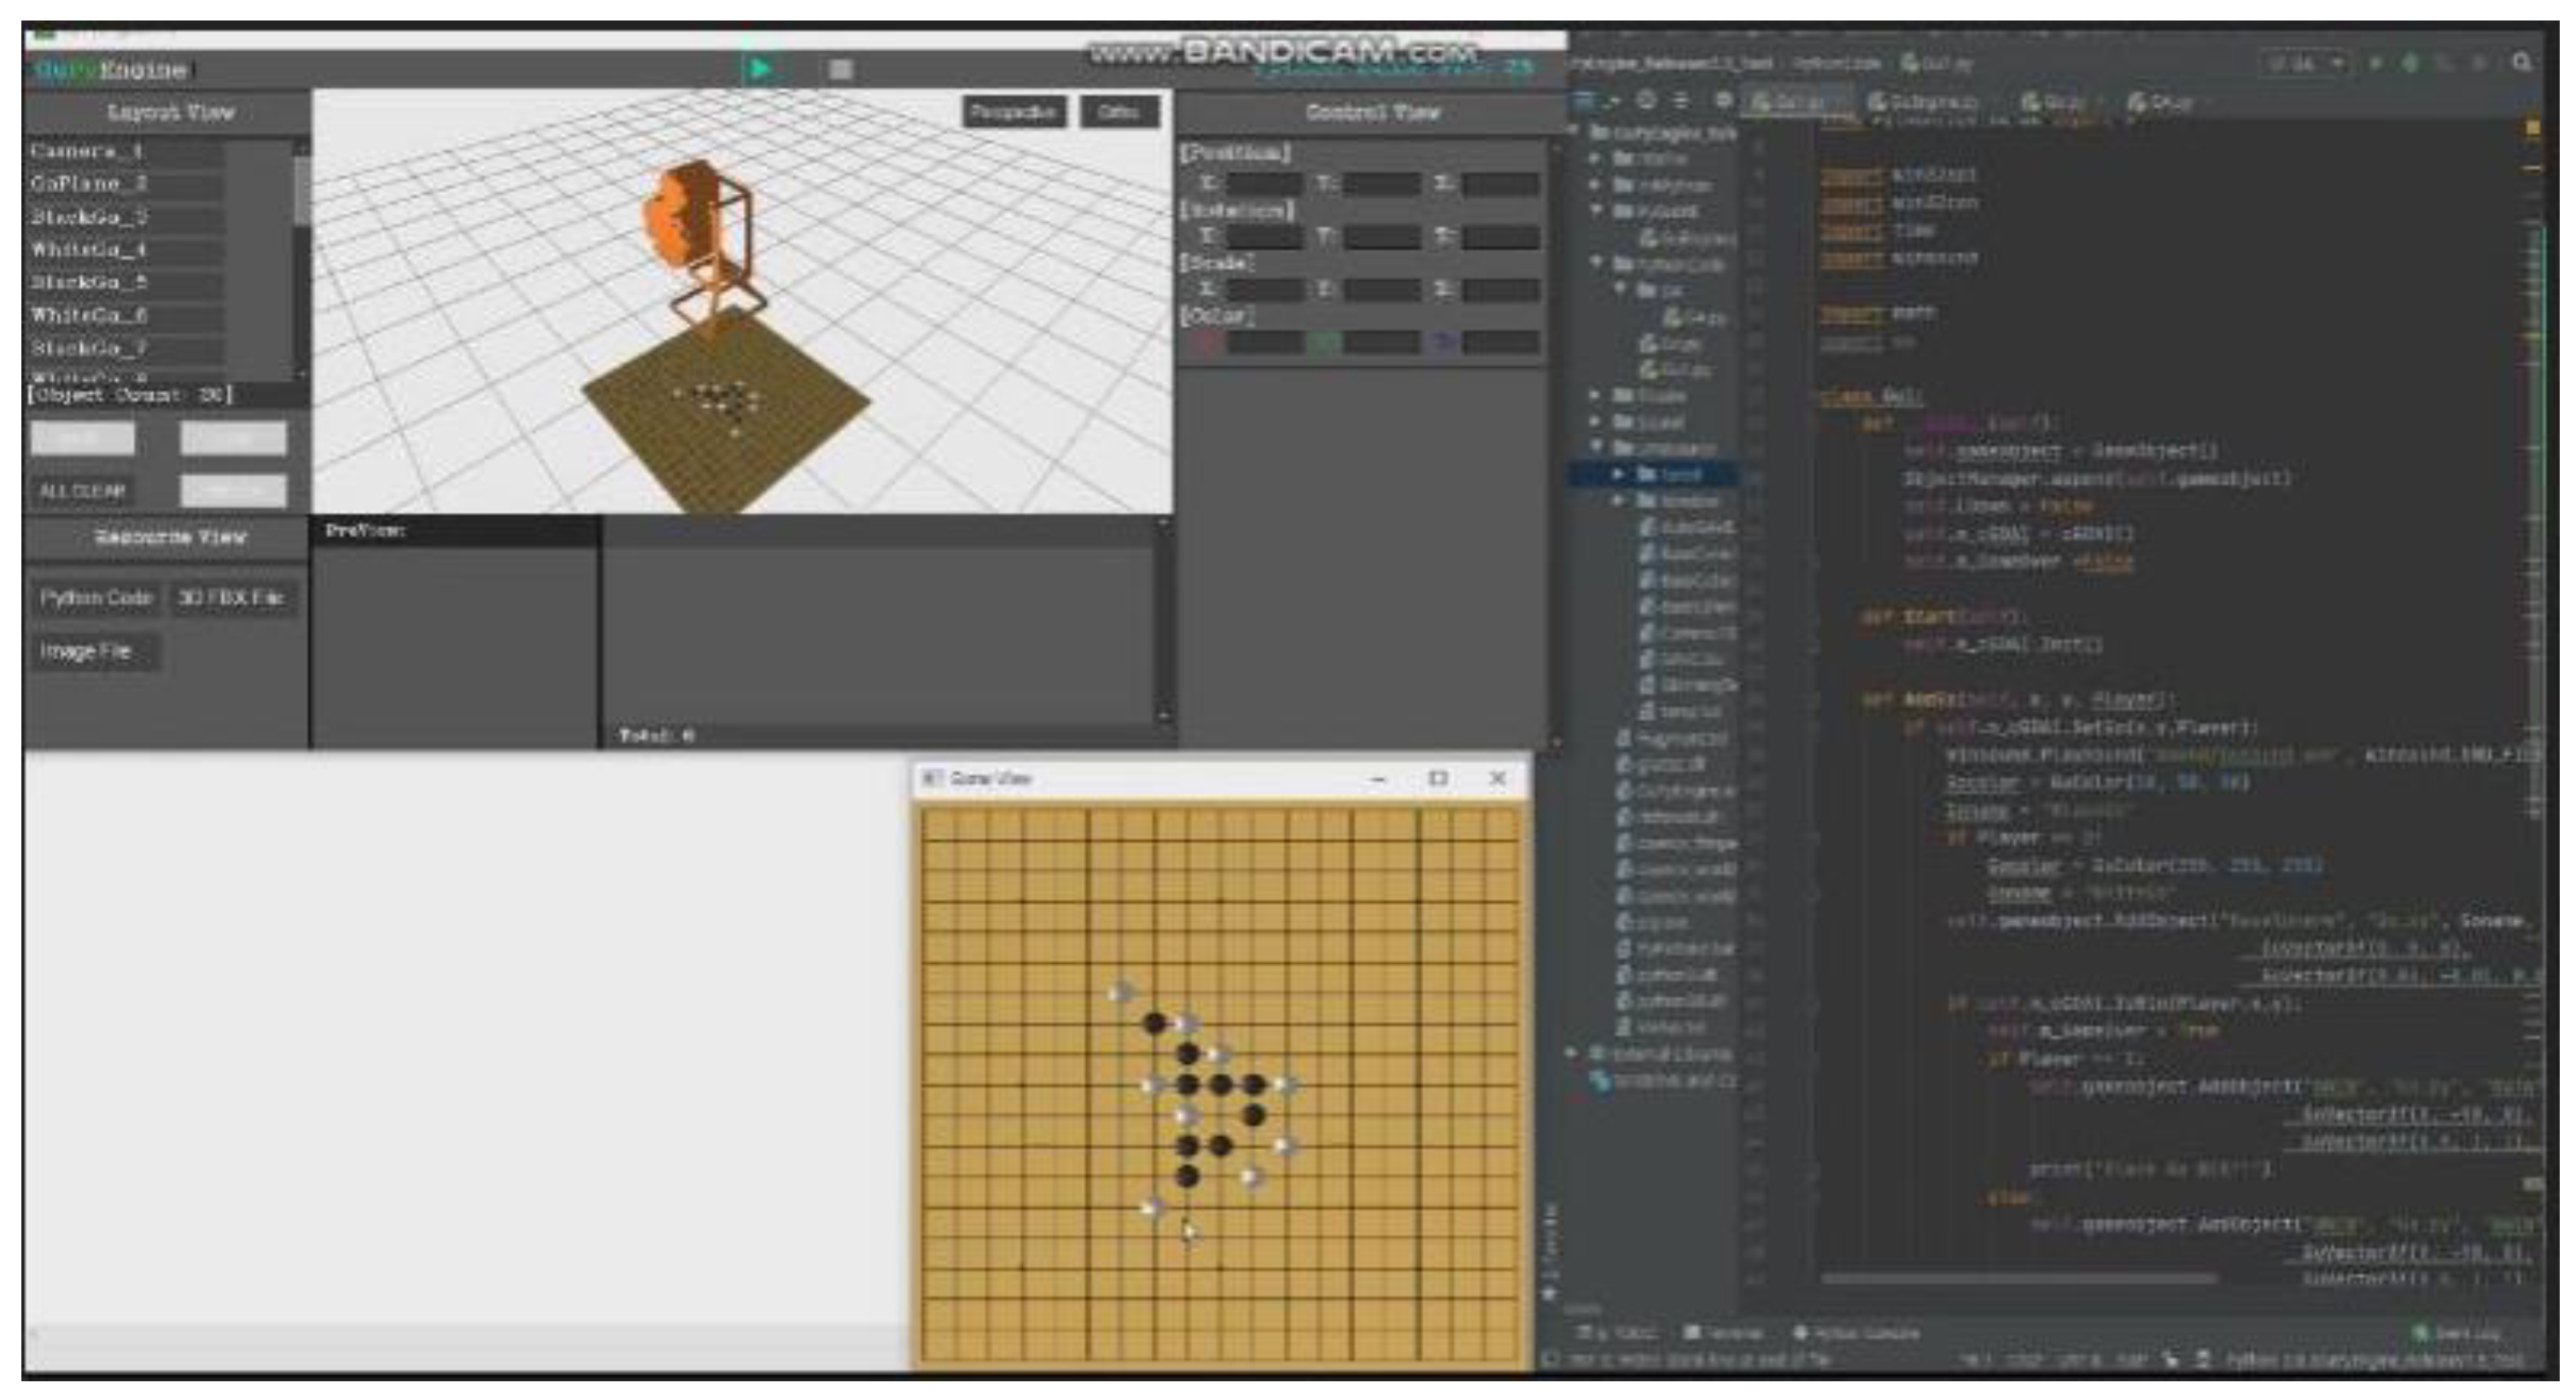
Task: Expand the highlighted folder in project tree
Action: click(x=1619, y=474)
